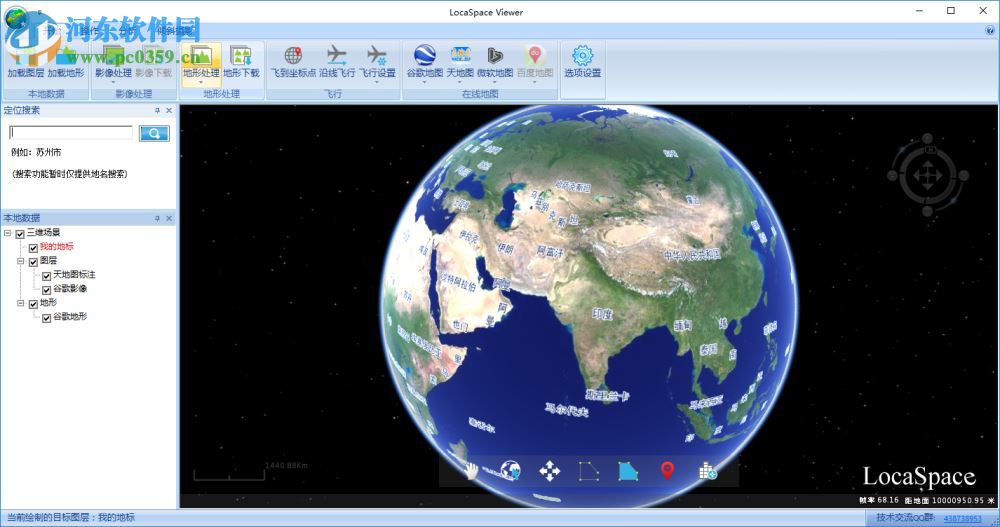Disable the 谷歌影像 layer checkbox
The image size is (1000, 527).
47,290
